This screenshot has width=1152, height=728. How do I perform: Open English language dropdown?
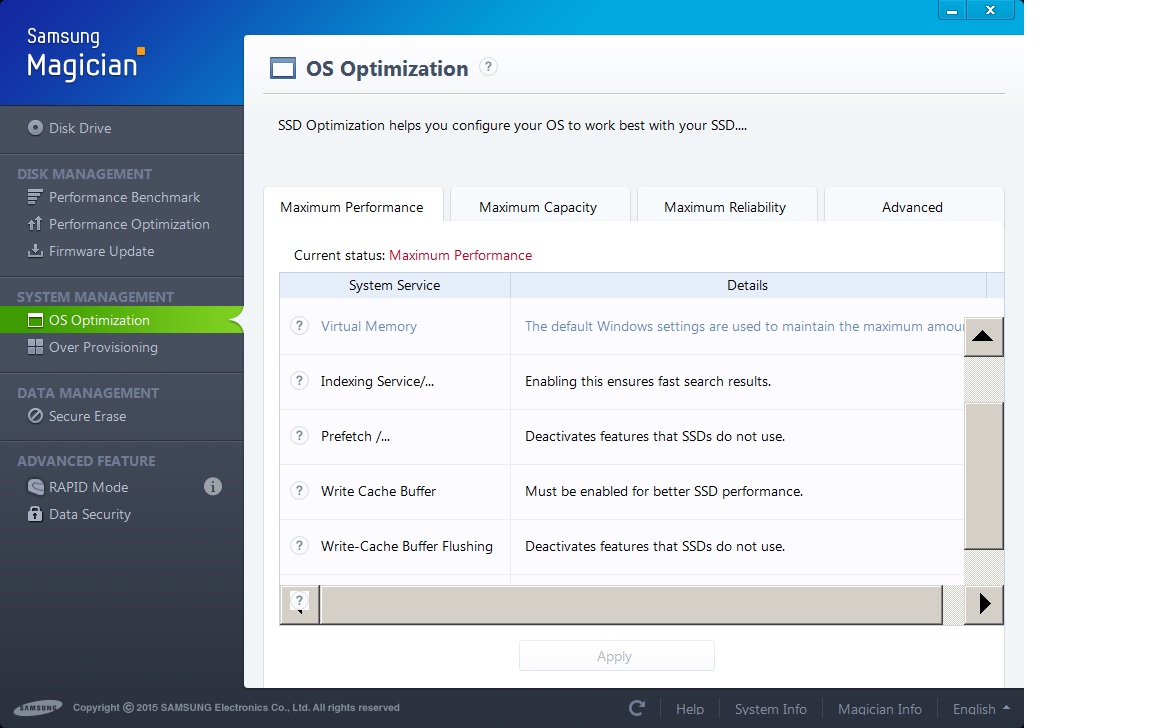click(x=981, y=709)
